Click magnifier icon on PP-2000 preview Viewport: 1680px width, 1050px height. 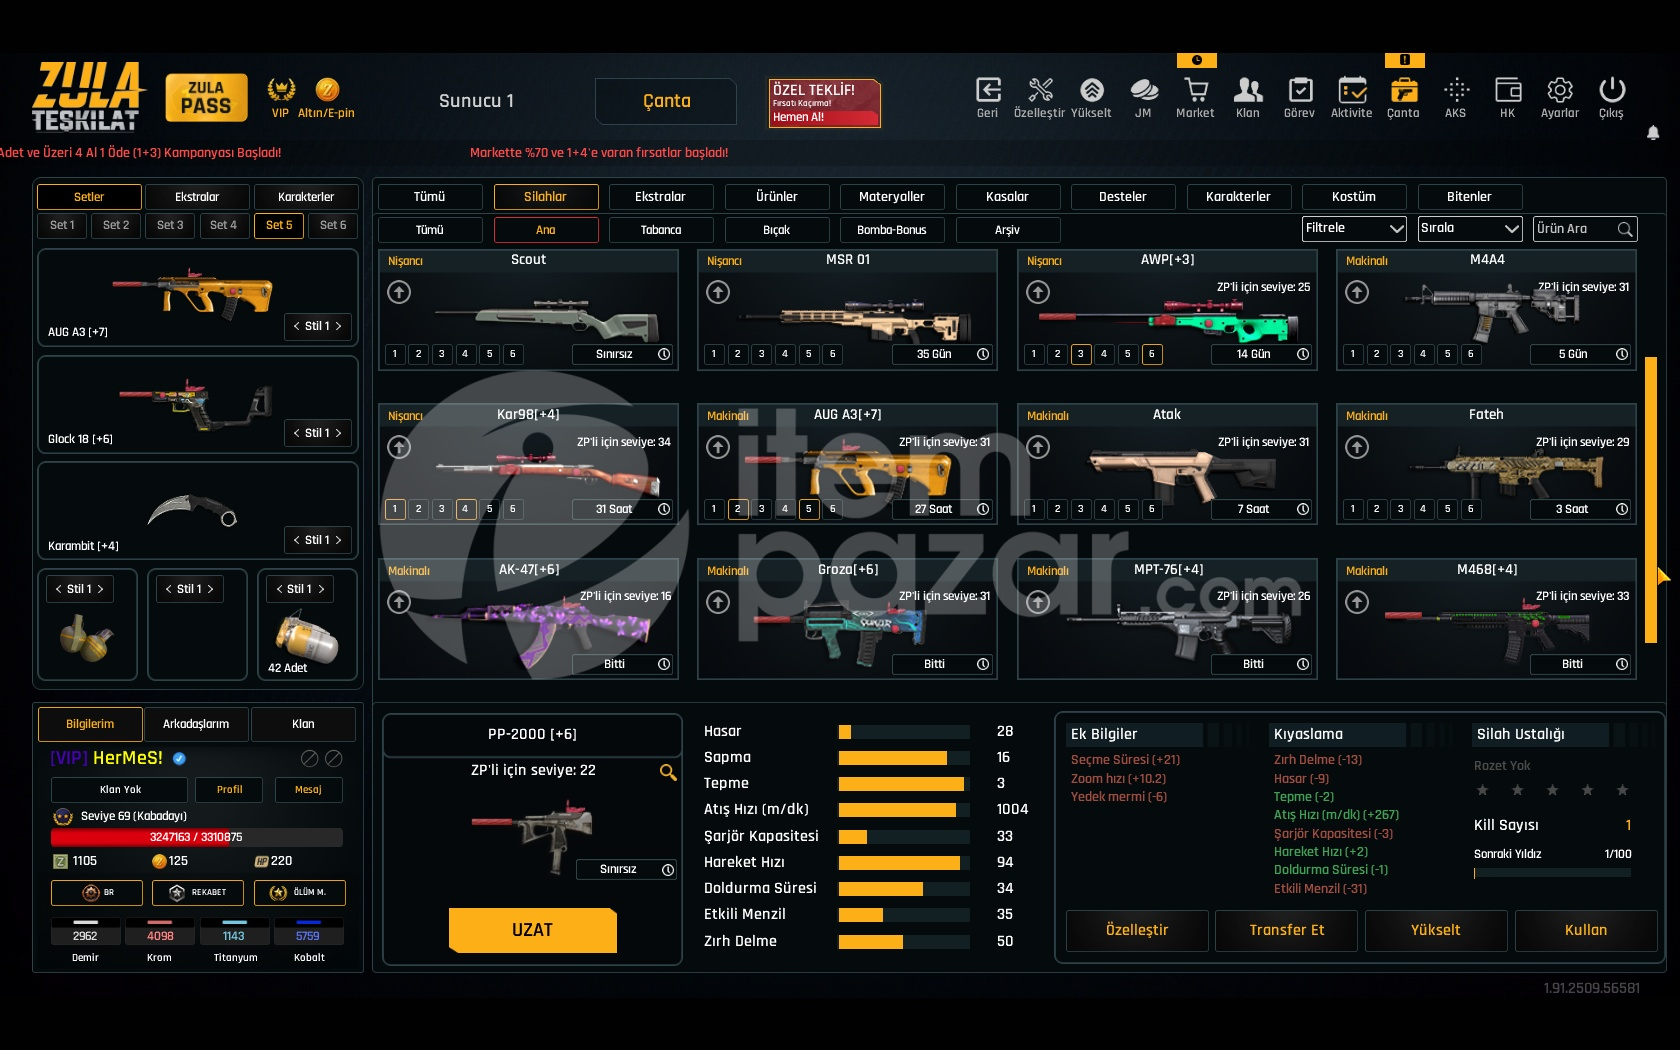[668, 772]
